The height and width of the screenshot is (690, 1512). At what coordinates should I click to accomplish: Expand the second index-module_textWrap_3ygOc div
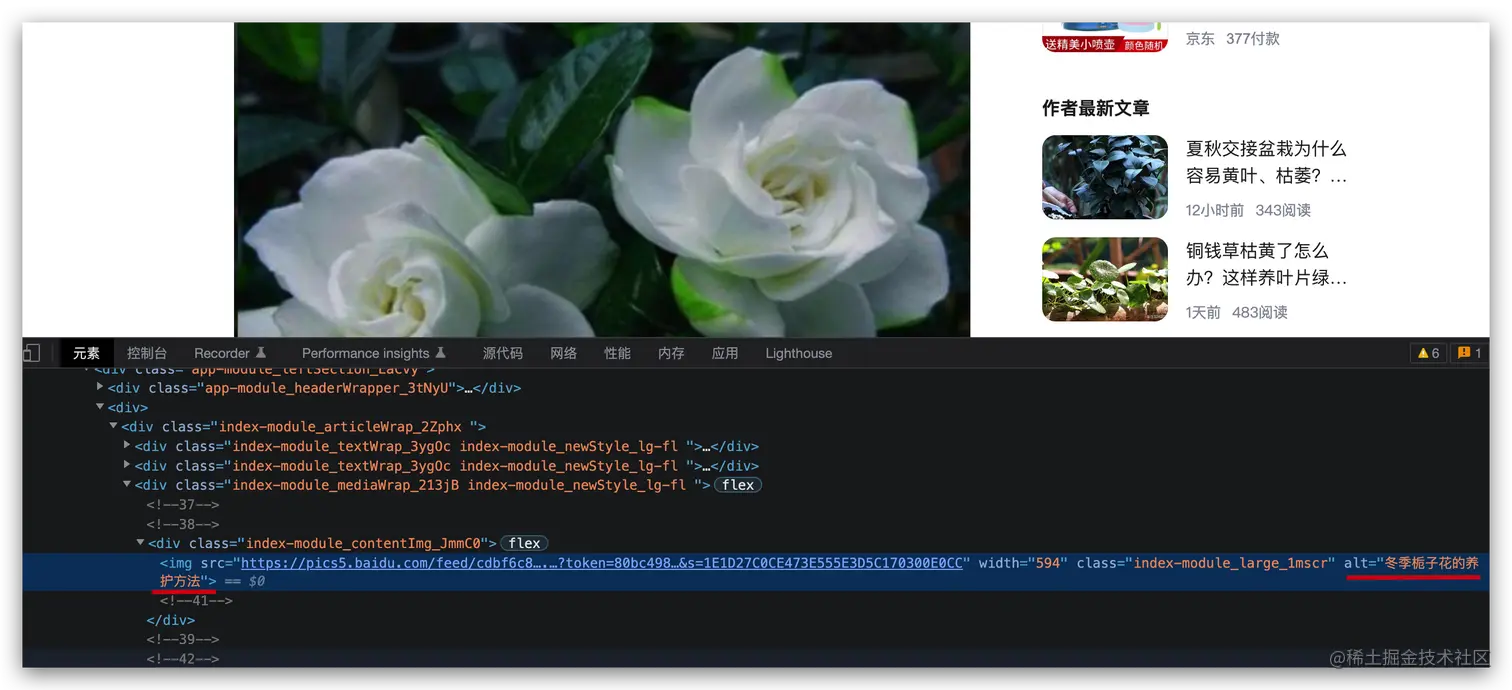127,465
